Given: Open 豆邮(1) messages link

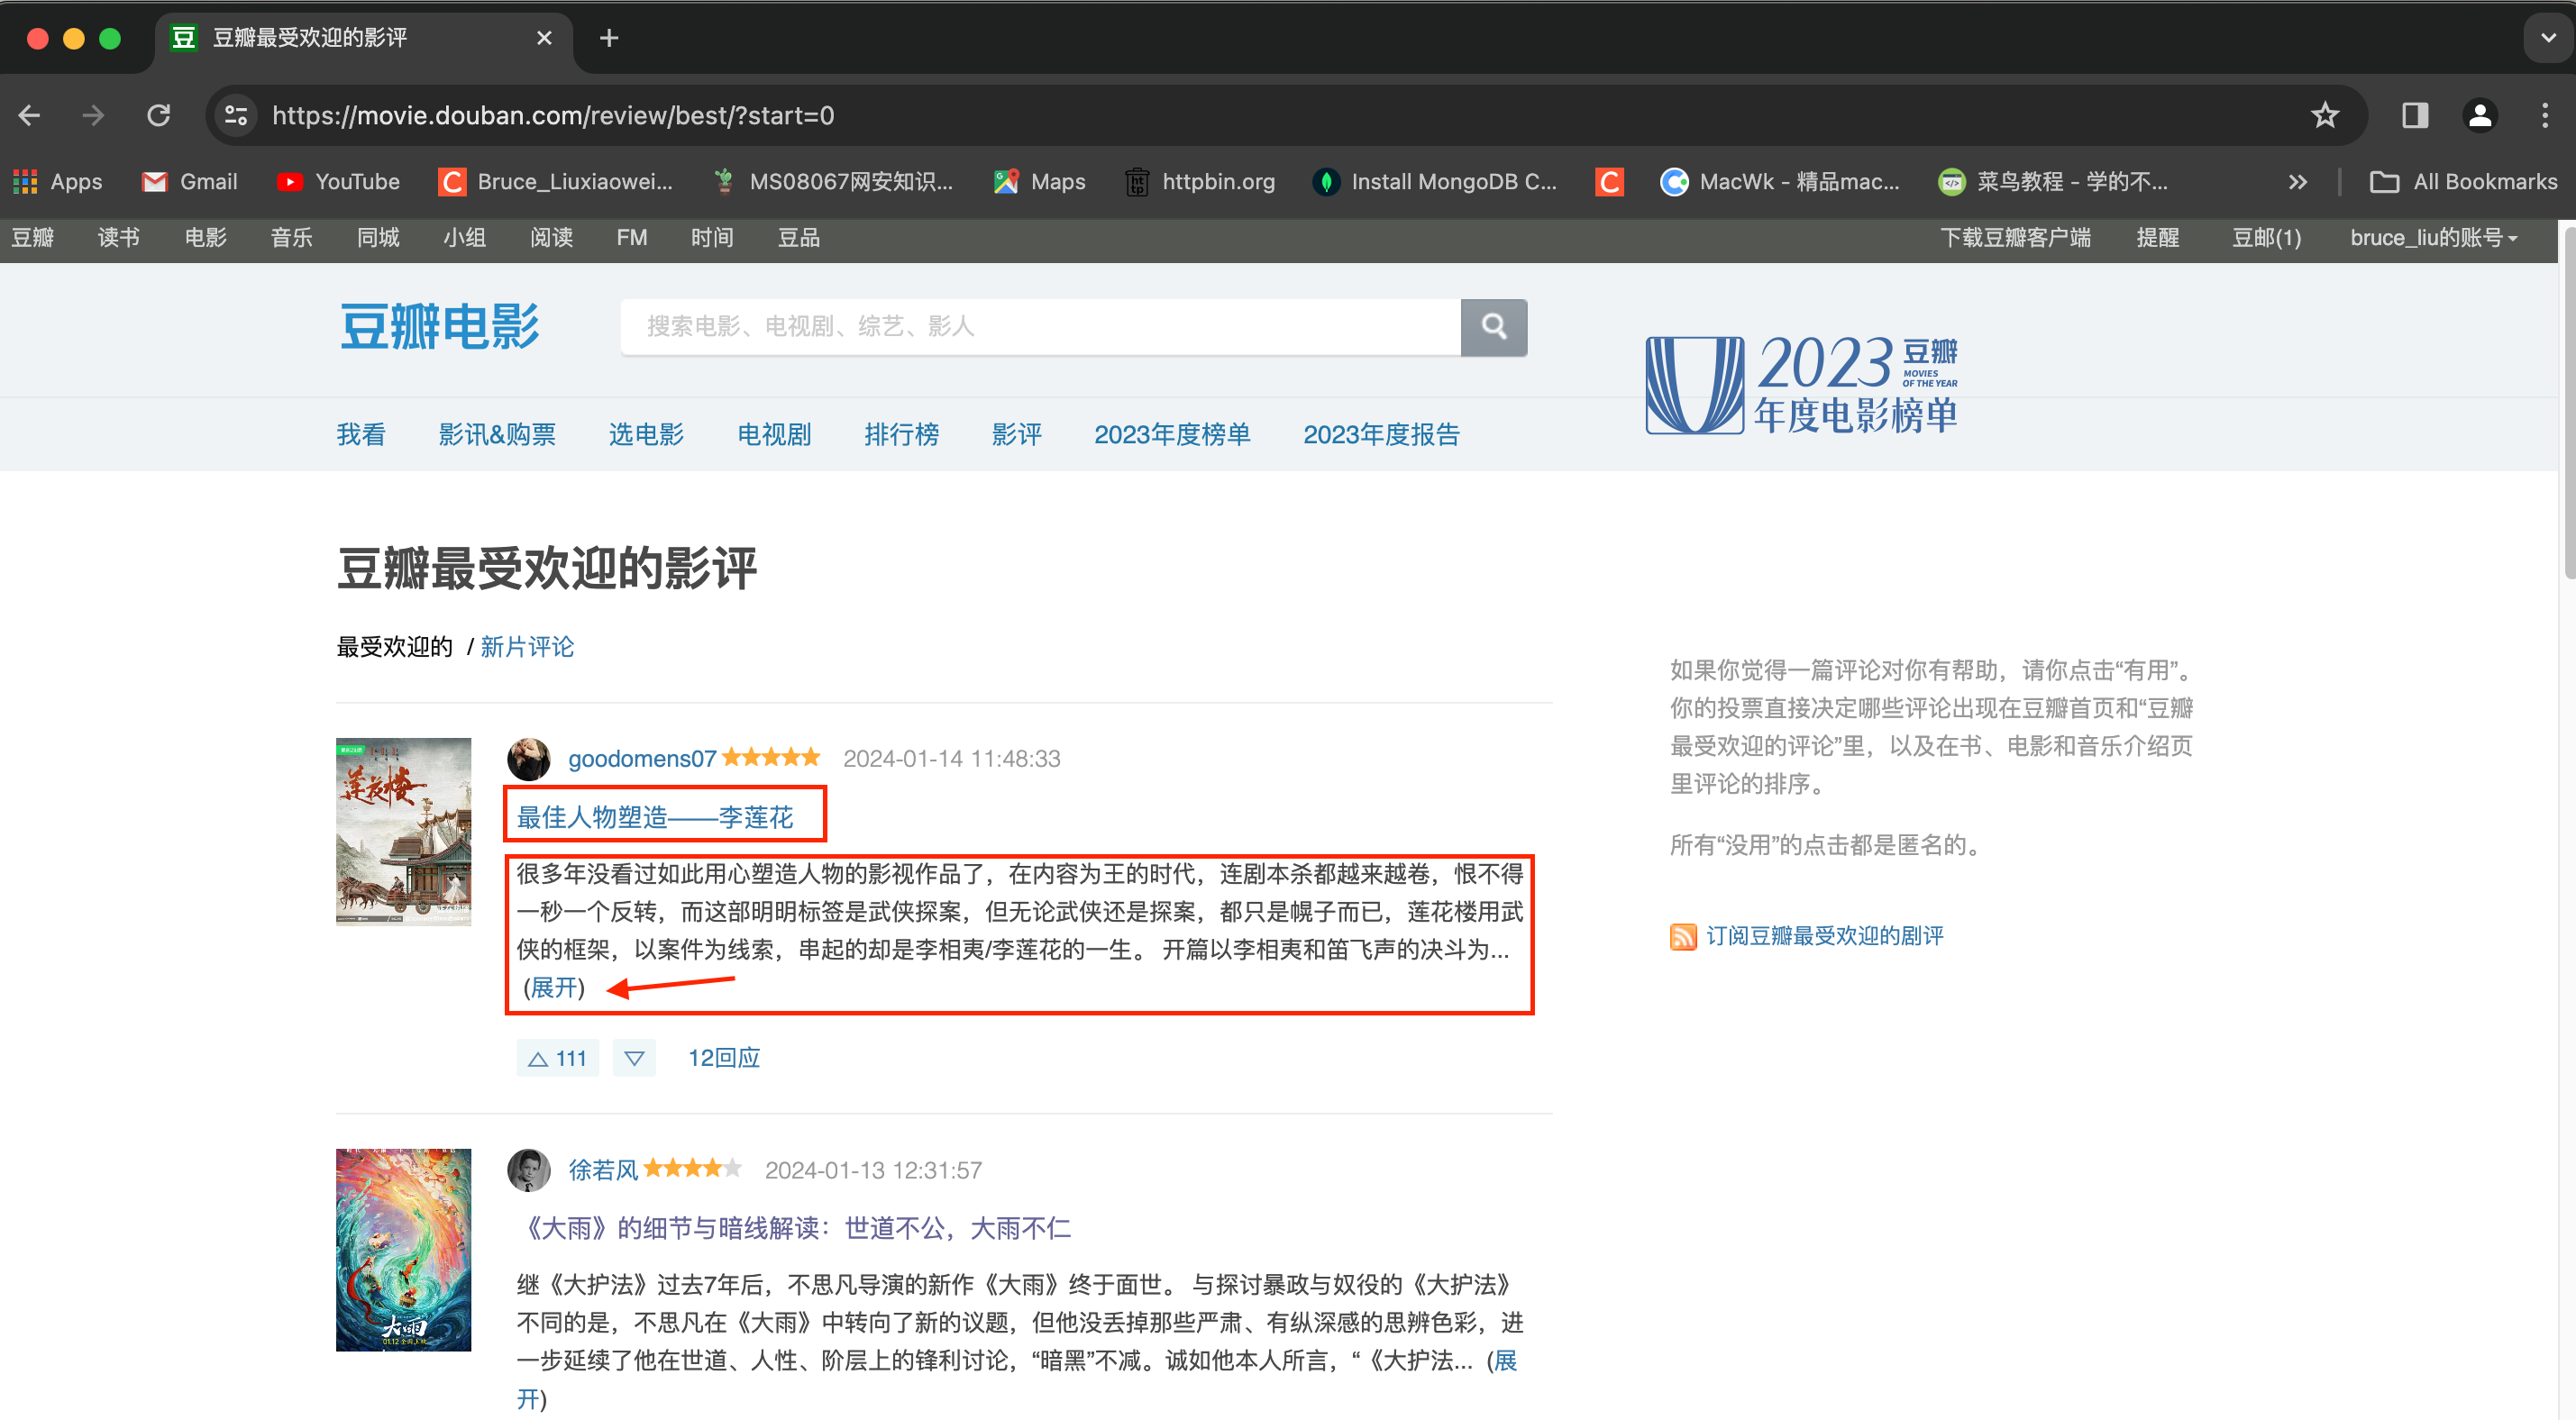Looking at the screenshot, I should (x=2267, y=238).
